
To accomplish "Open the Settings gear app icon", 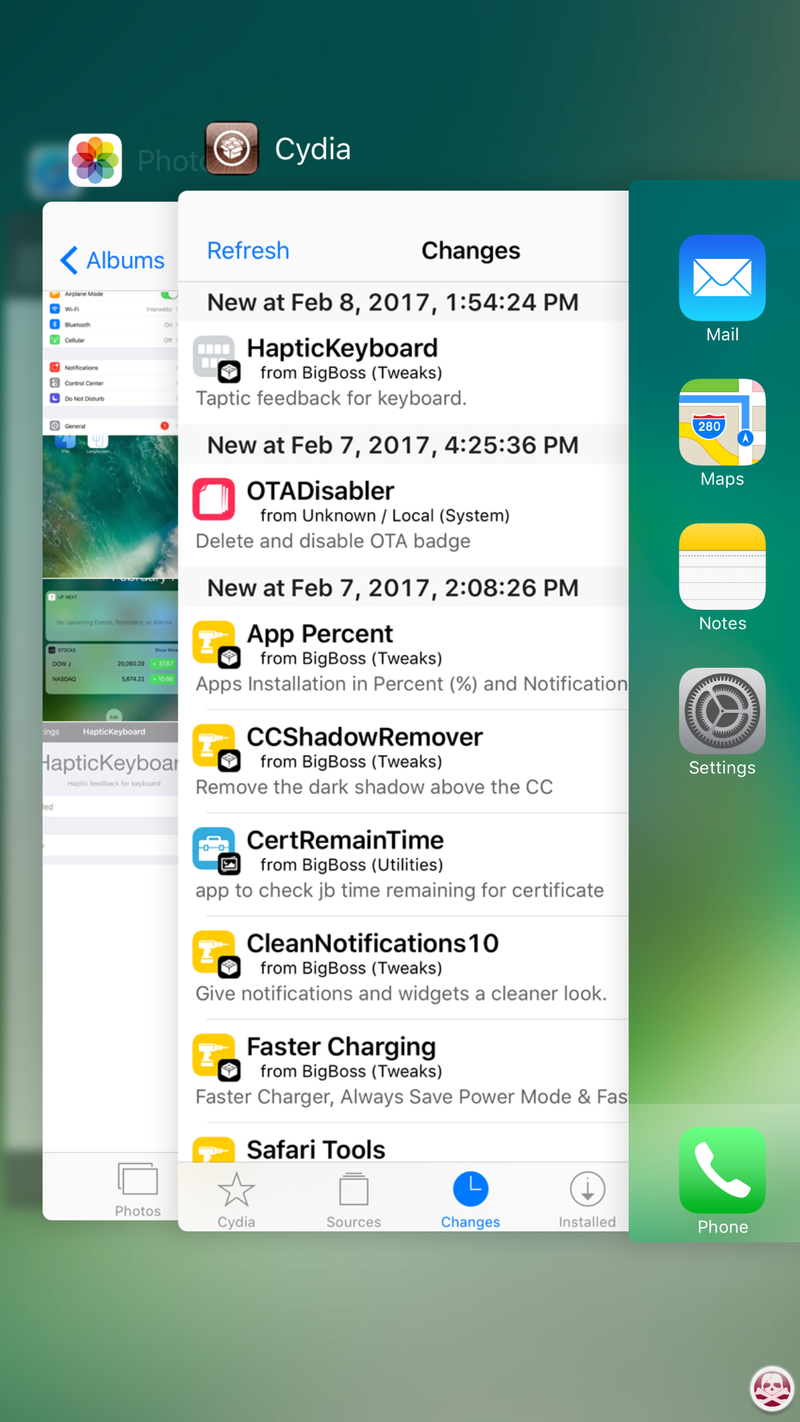I will (722, 711).
